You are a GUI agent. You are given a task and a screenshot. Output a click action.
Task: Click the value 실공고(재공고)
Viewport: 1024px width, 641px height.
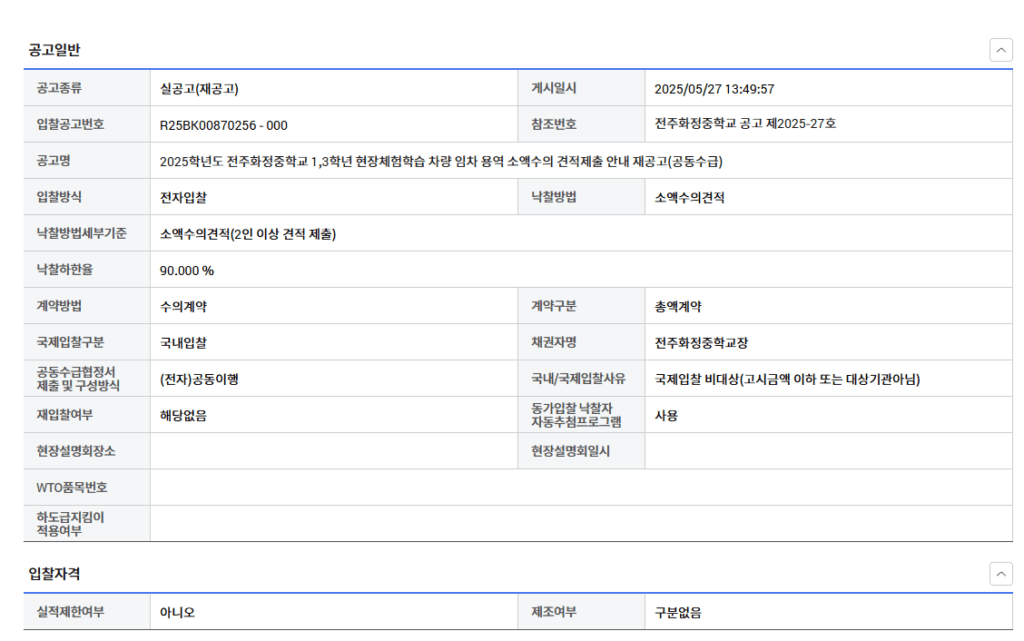[199, 89]
